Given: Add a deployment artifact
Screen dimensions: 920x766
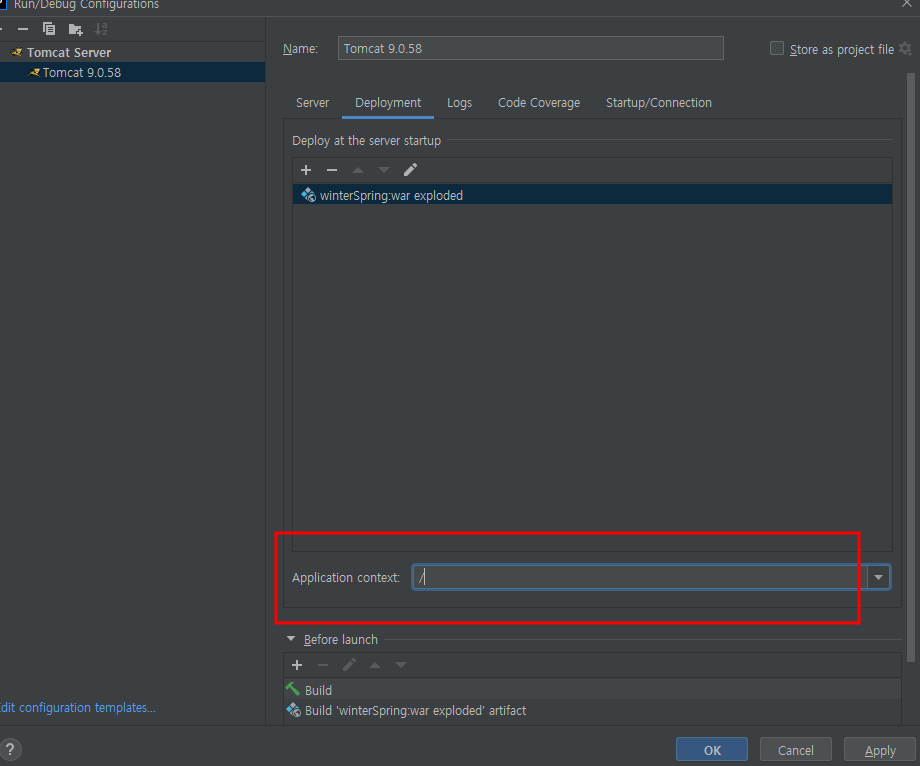Looking at the screenshot, I should (306, 170).
